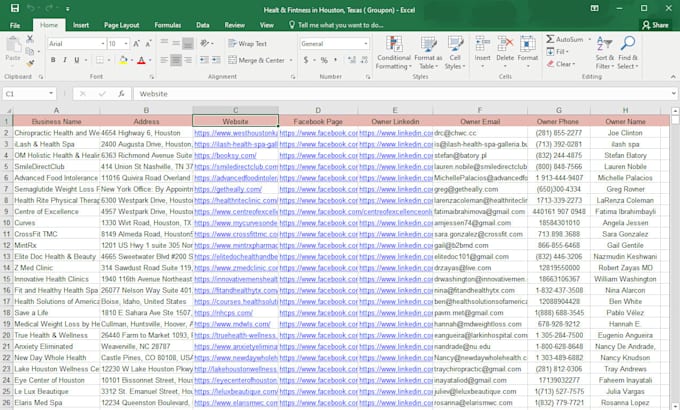This screenshot has height=410, width=680.
Task: Open Format as Table gallery
Action: click(x=428, y=52)
